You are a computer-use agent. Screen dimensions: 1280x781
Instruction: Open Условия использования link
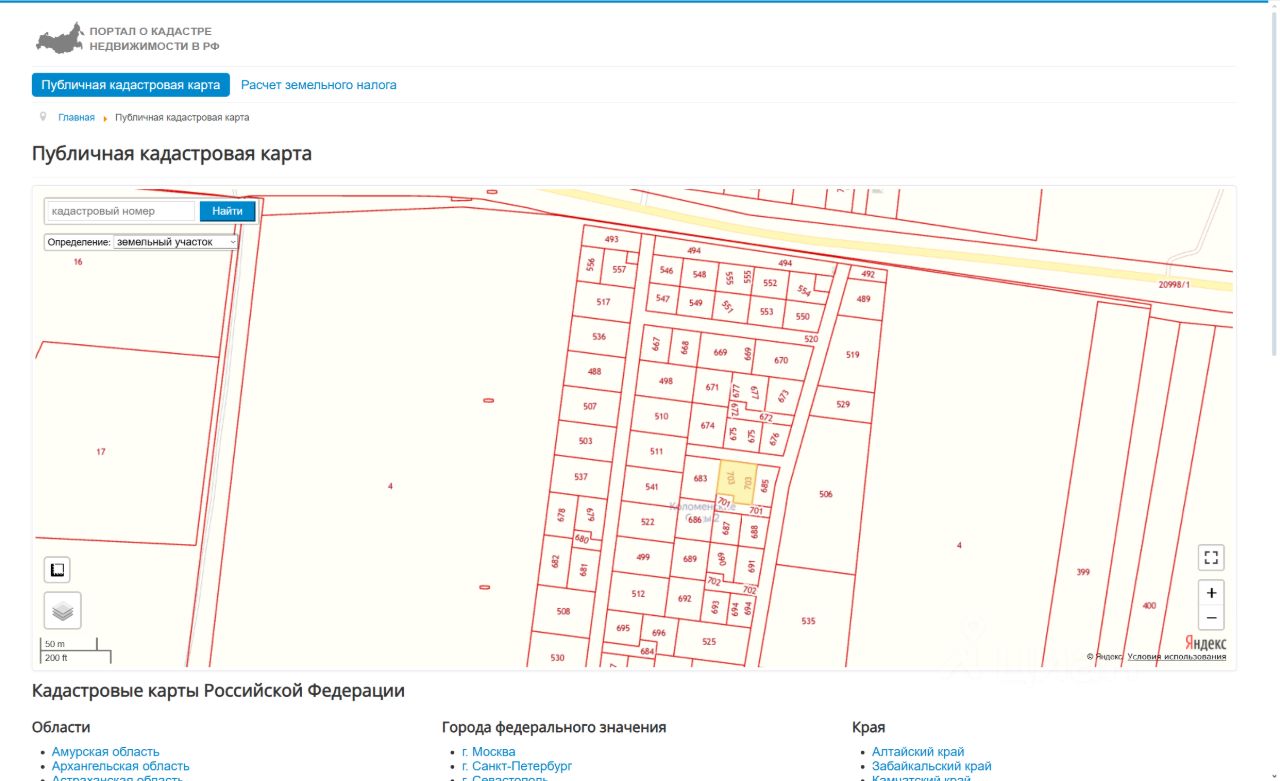[x=1176, y=657]
